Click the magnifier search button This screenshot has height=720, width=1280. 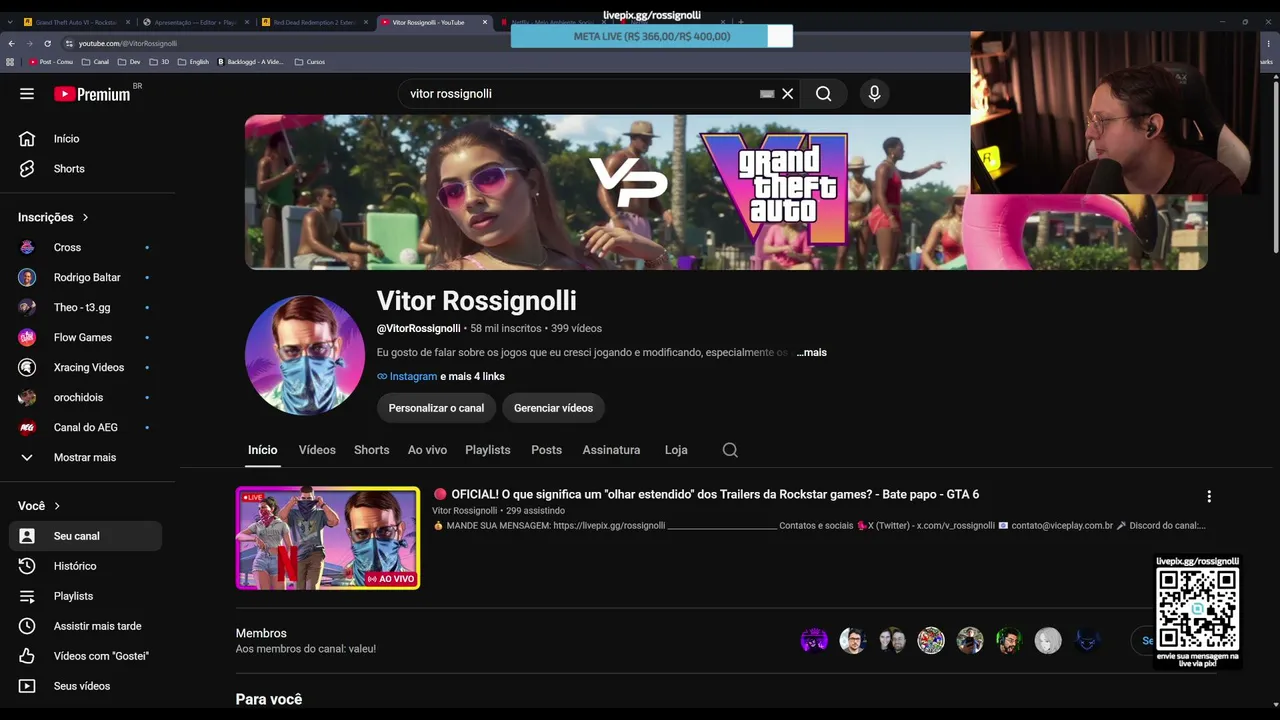(823, 94)
